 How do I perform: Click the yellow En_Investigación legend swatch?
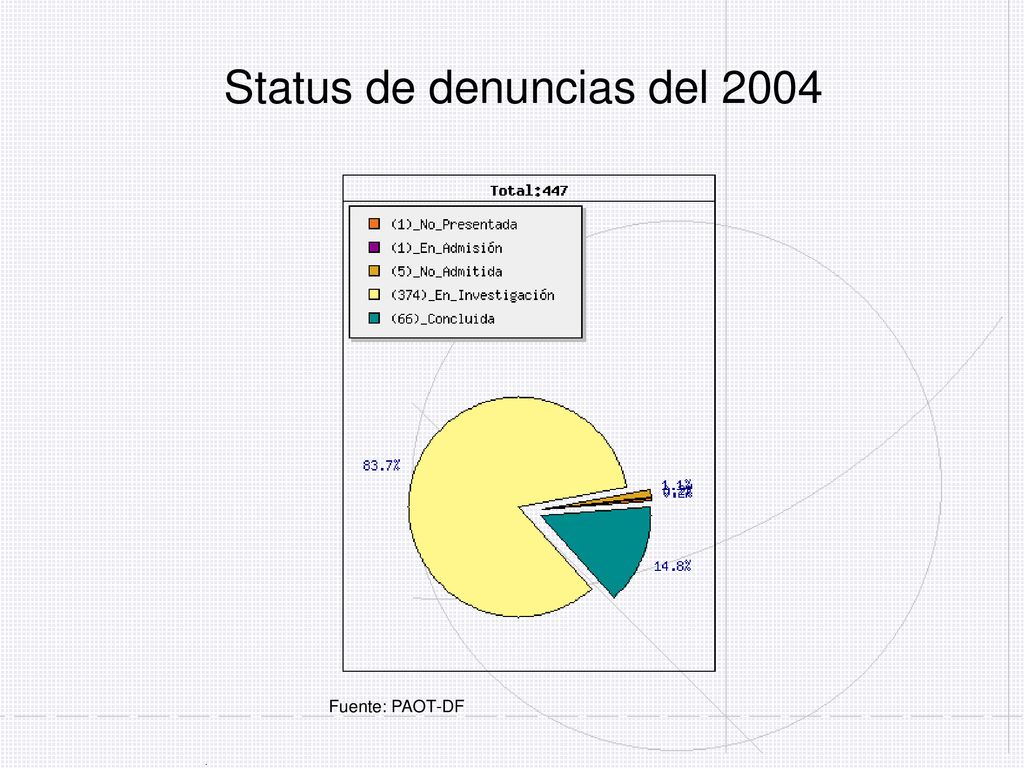point(374,295)
